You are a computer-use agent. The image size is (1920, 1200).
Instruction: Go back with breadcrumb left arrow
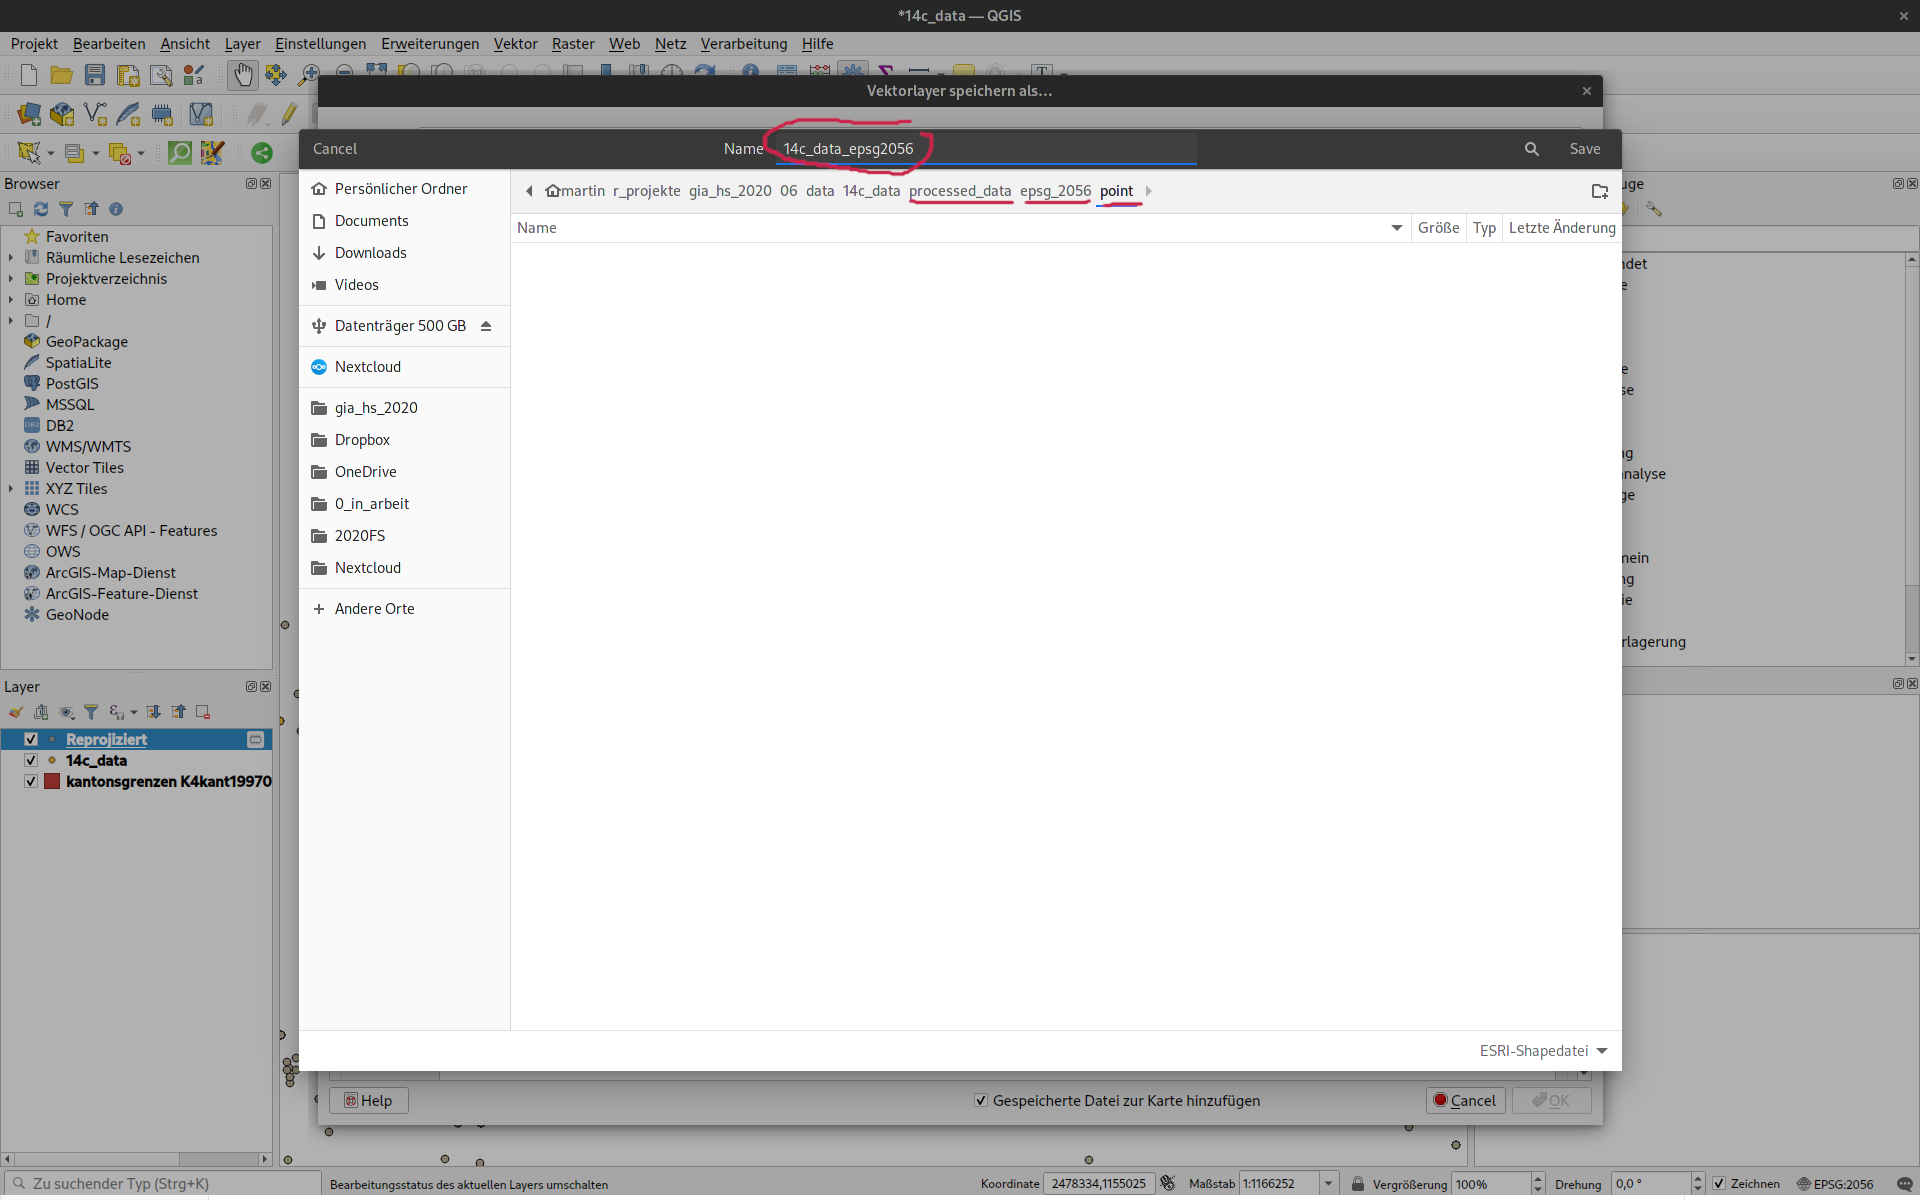click(x=529, y=191)
